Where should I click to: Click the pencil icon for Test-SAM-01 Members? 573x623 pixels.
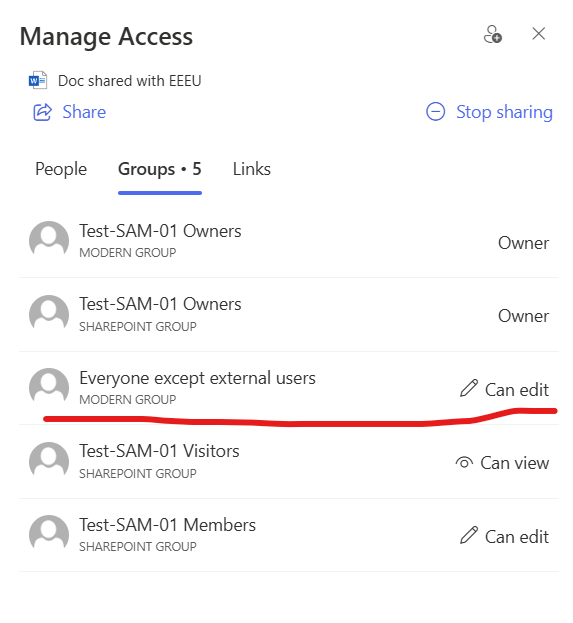click(469, 535)
